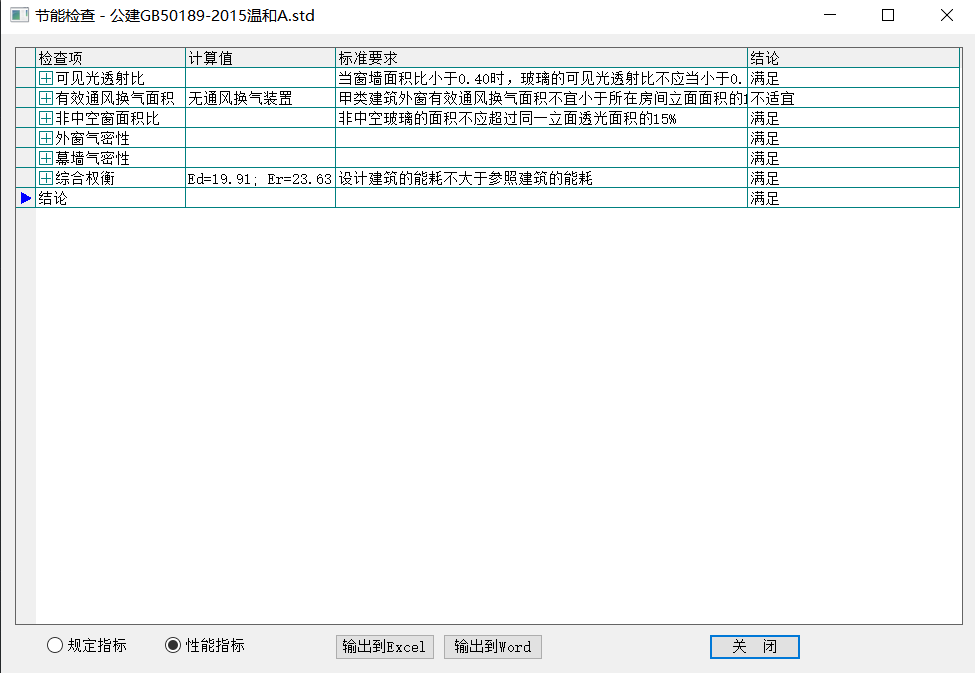Click the 检查项 column header
This screenshot has height=673, width=975.
110,58
